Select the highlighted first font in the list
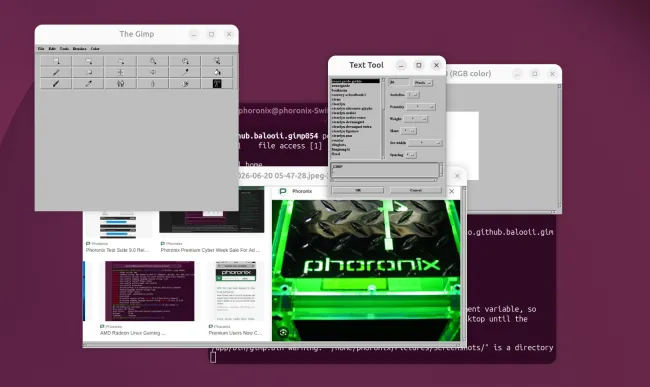The width and height of the screenshot is (650, 387). [355, 81]
